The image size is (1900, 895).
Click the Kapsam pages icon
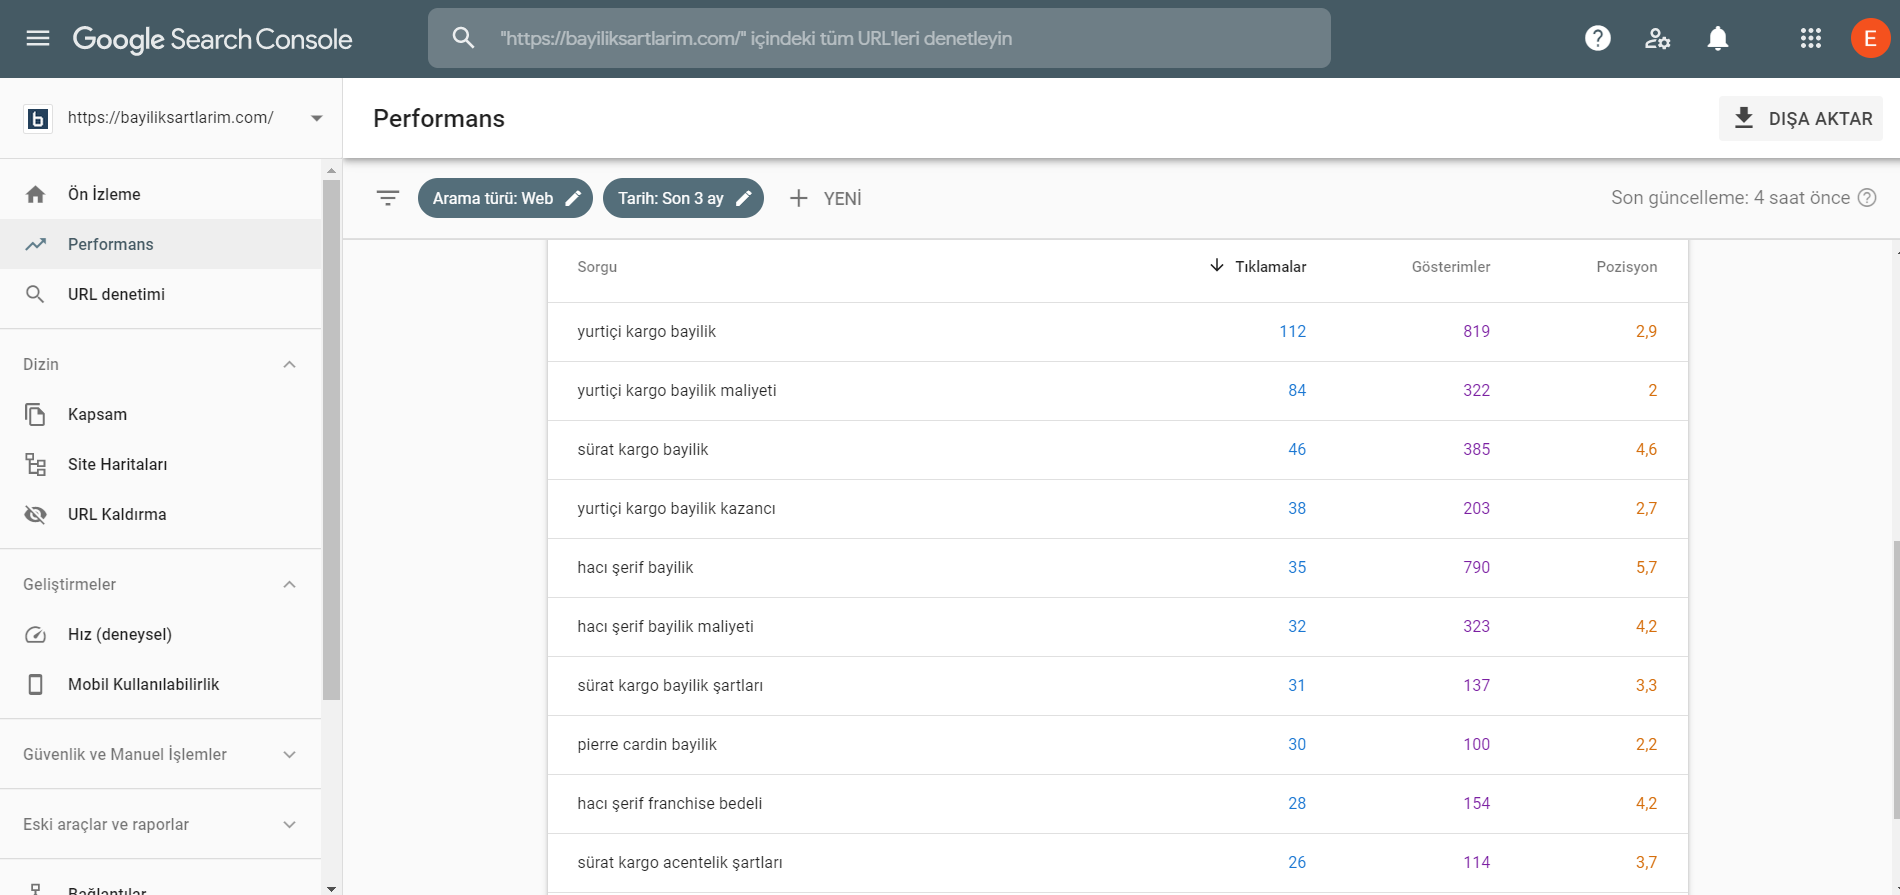pos(35,414)
